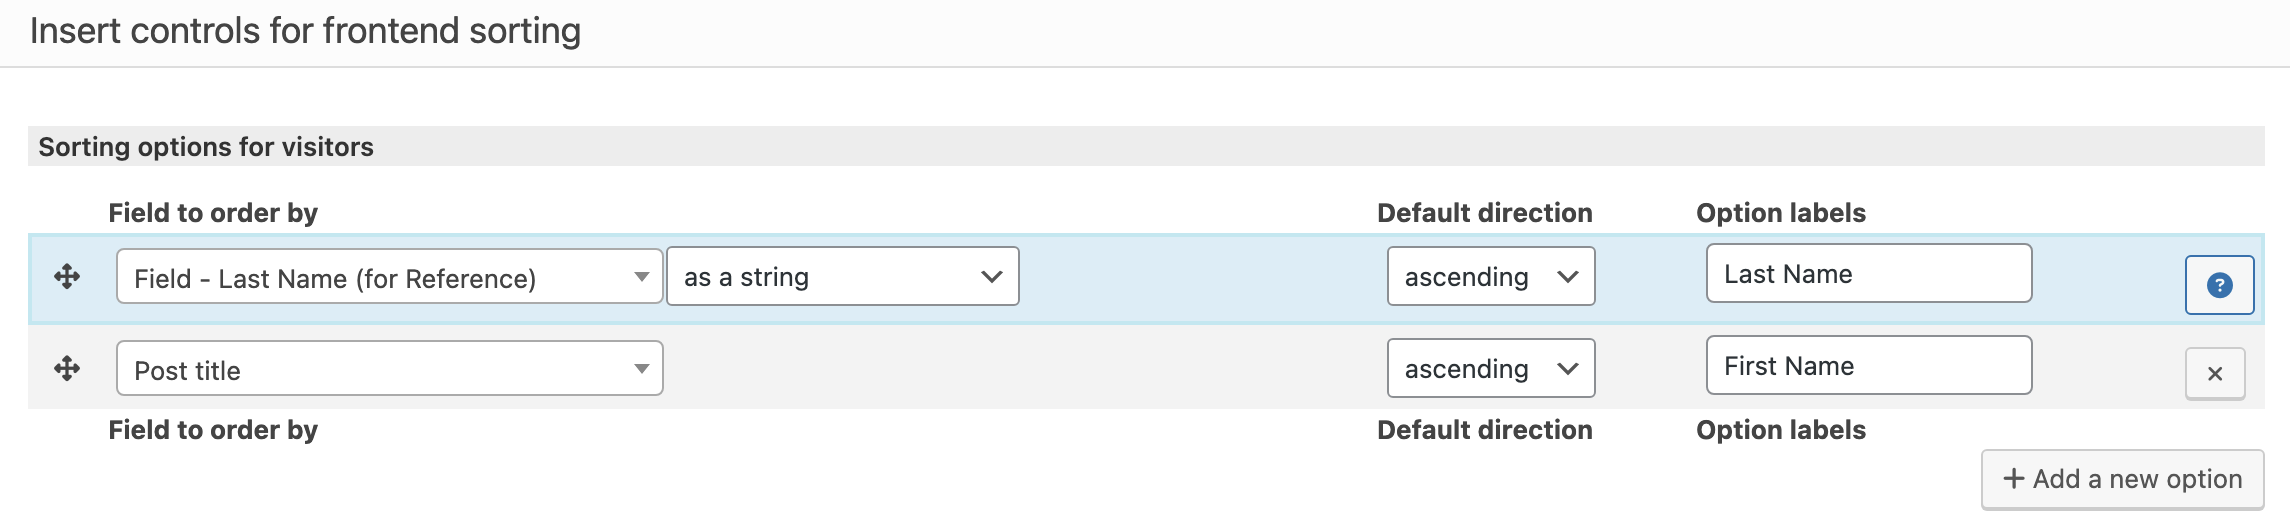Click the 'Sorting options for visitors' section heading
Viewport: 2290px width, 516px height.
pyautogui.click(x=206, y=147)
